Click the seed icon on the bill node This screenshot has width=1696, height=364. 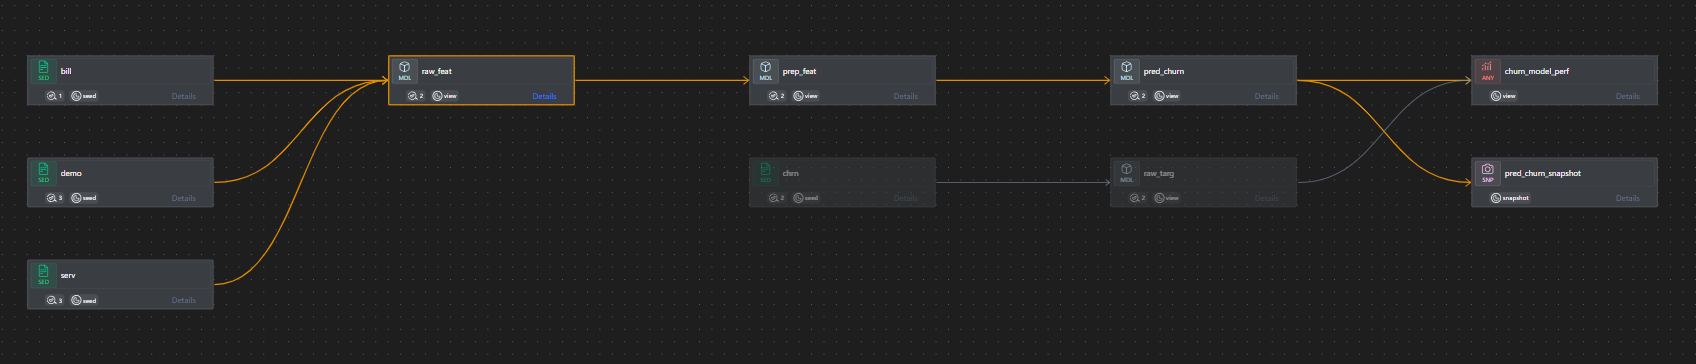(43, 71)
